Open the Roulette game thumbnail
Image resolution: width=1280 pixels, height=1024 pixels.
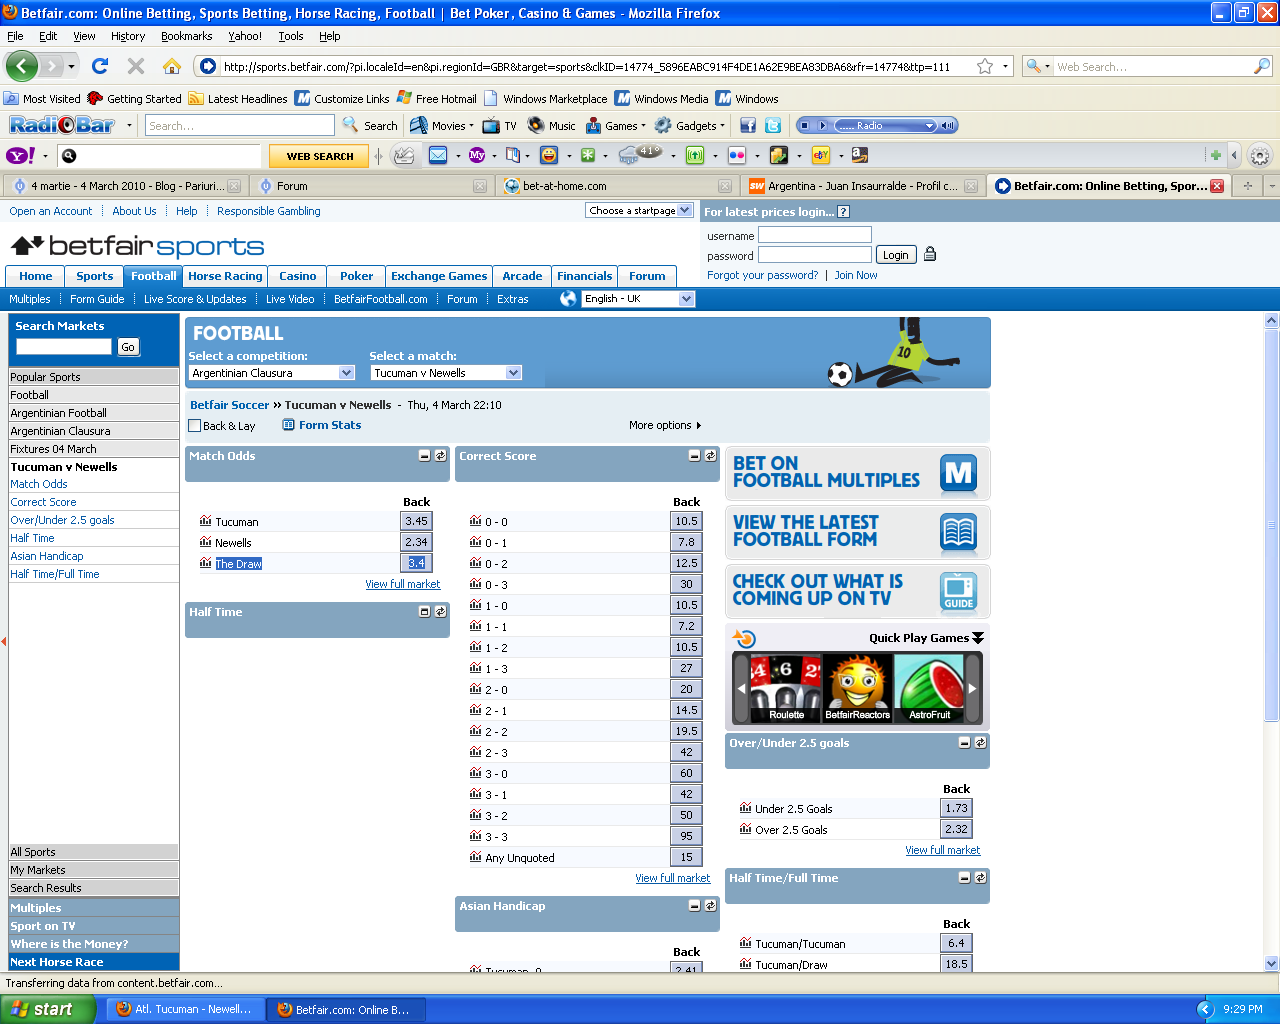coord(786,688)
